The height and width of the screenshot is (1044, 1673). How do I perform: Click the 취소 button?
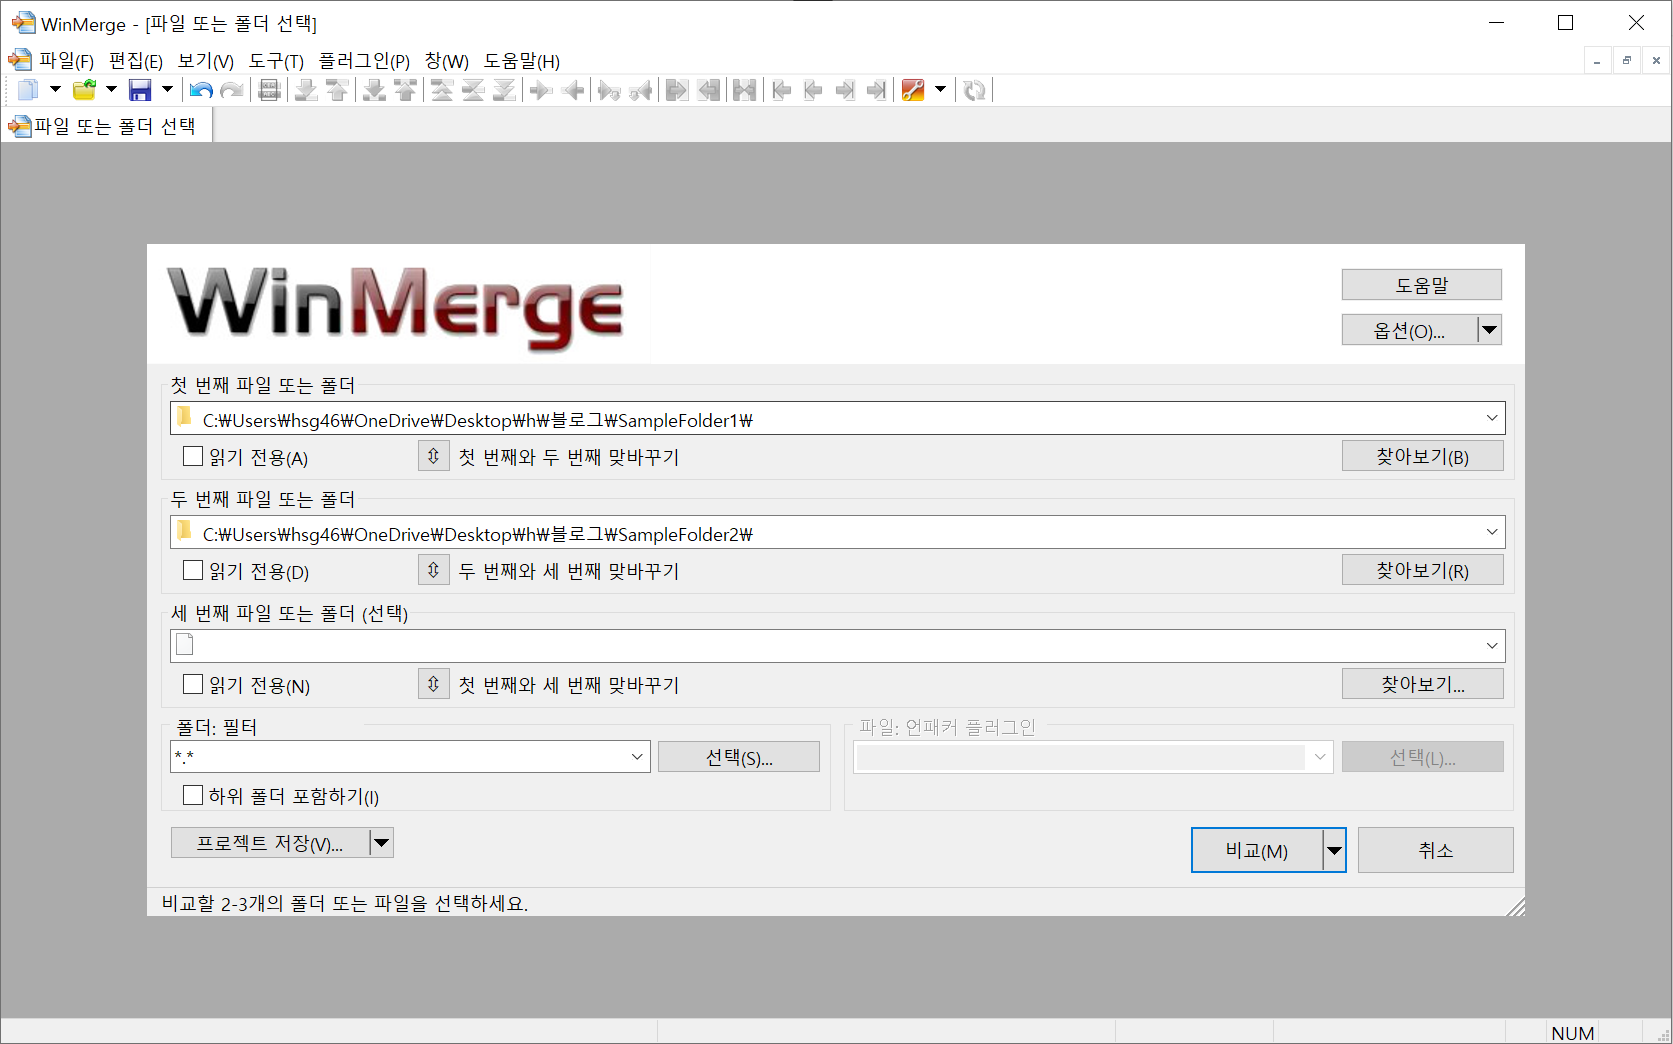point(1435,850)
